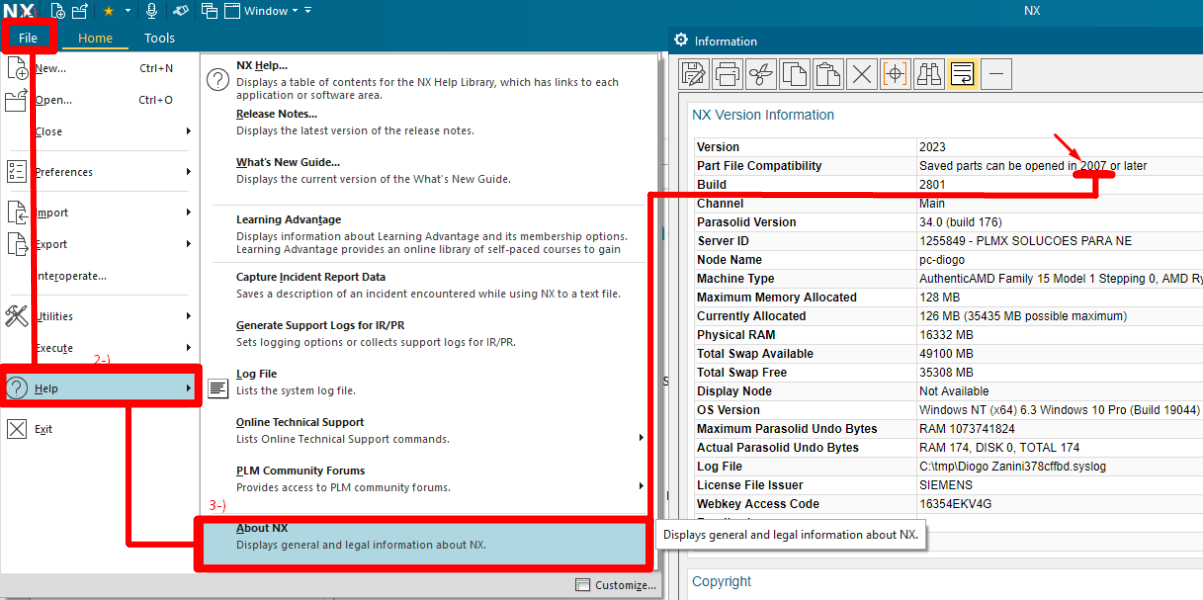Expand the Export submenu arrow
This screenshot has width=1203, height=600.
click(x=188, y=244)
